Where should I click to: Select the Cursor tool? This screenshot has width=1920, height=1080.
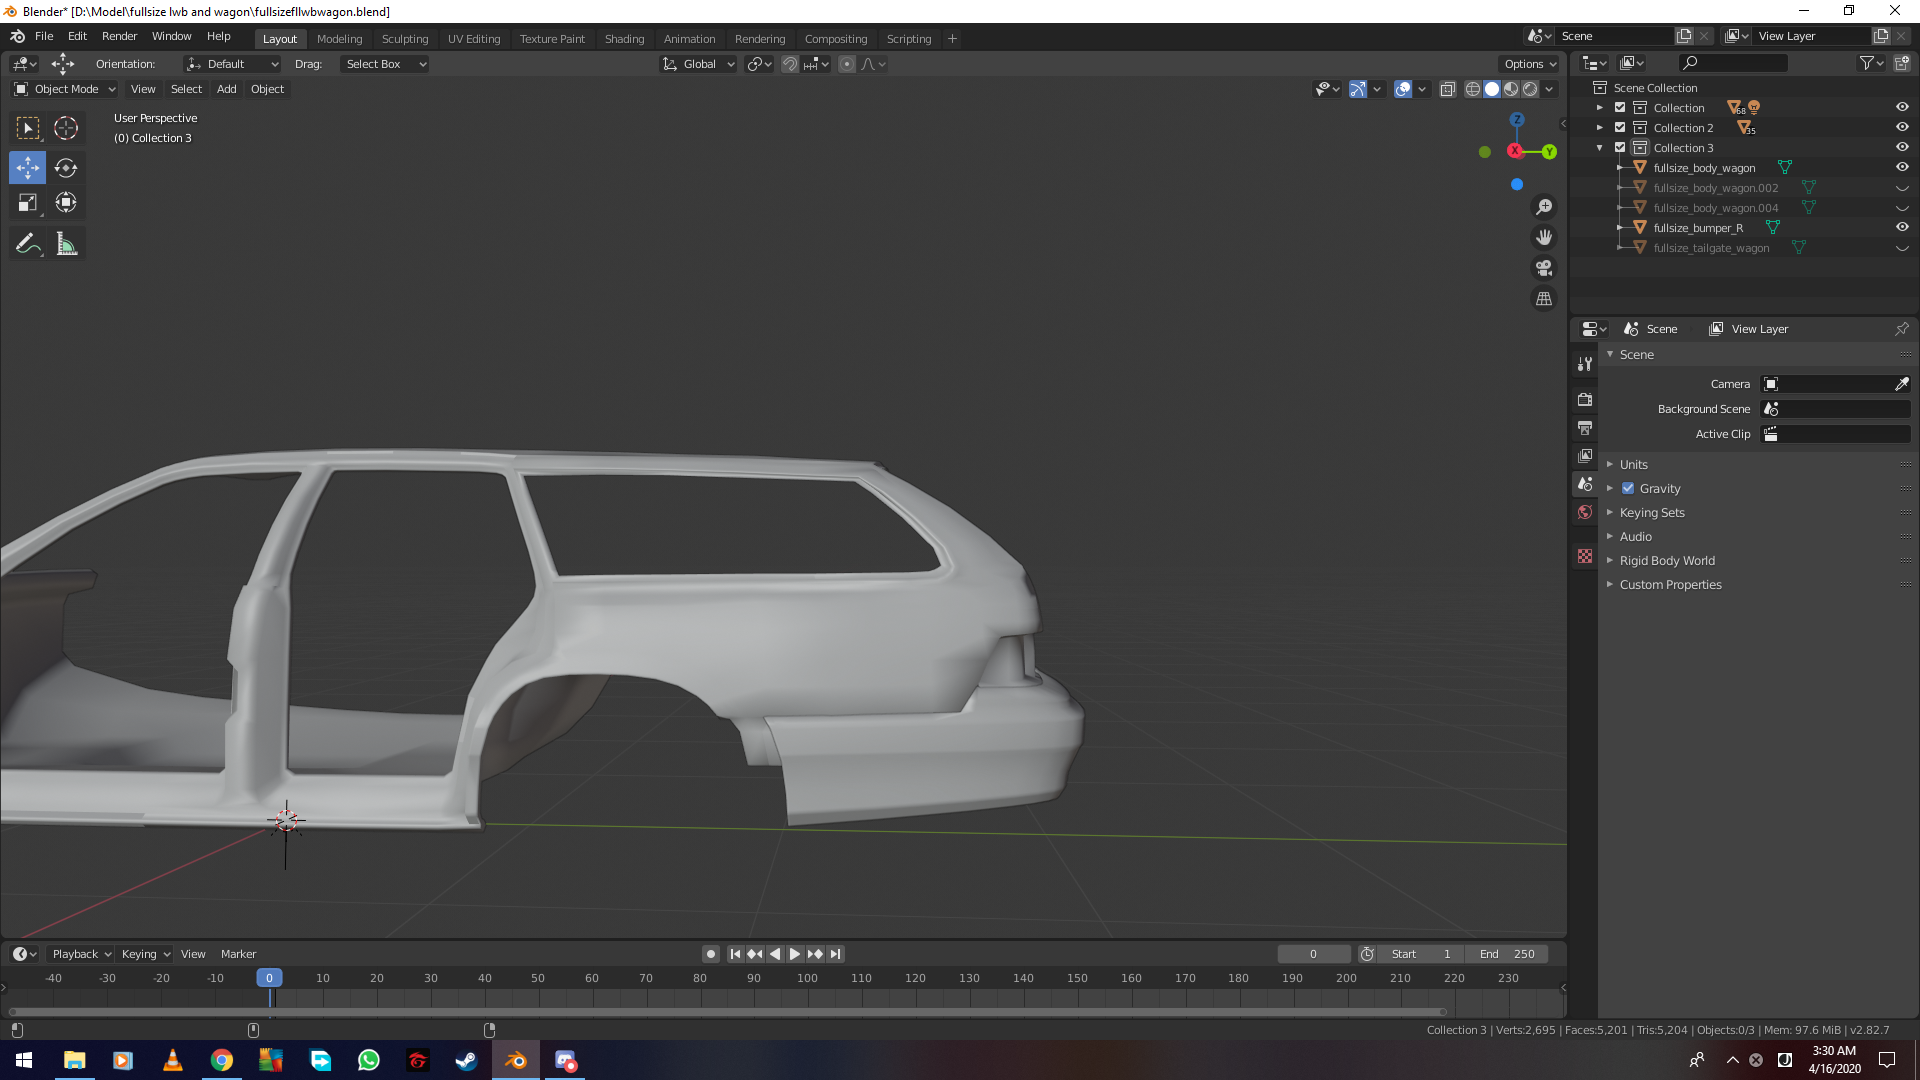point(66,128)
